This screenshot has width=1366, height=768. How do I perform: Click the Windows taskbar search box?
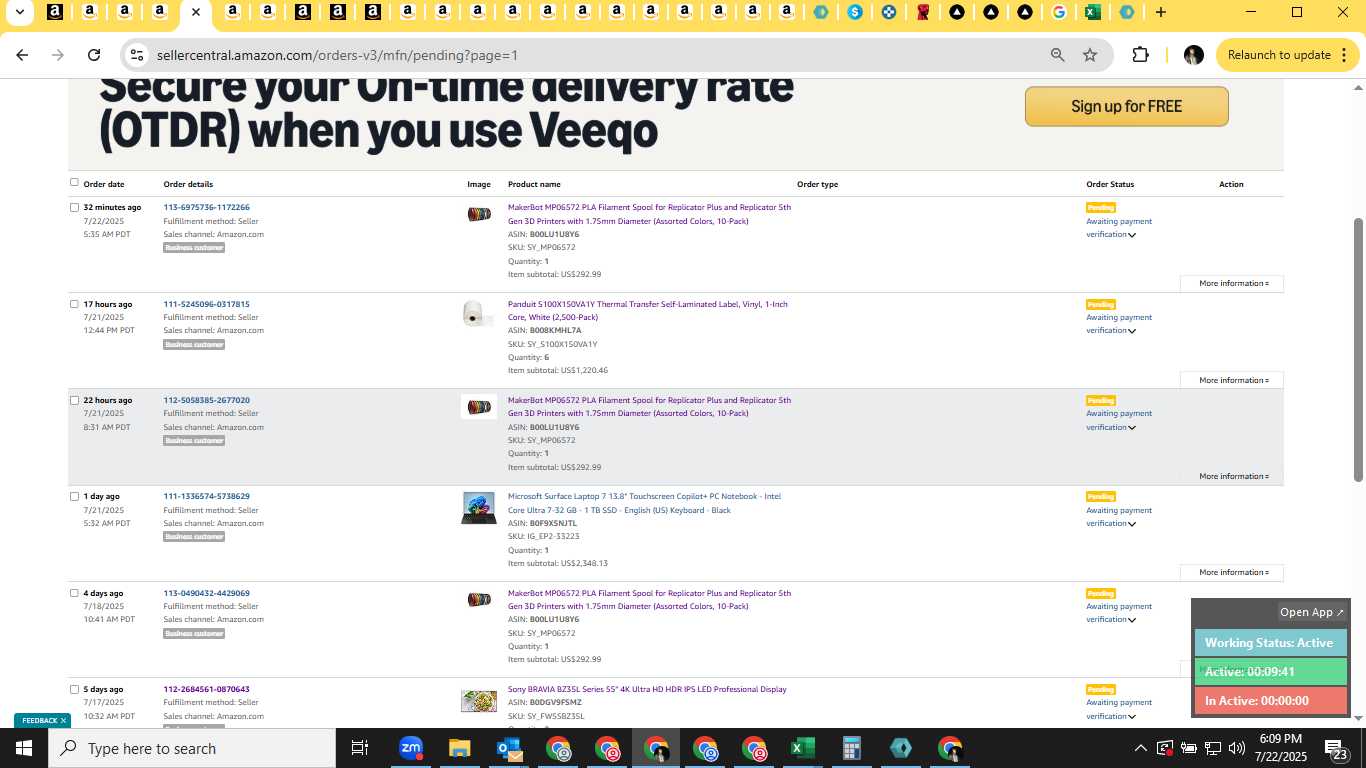(x=192, y=748)
